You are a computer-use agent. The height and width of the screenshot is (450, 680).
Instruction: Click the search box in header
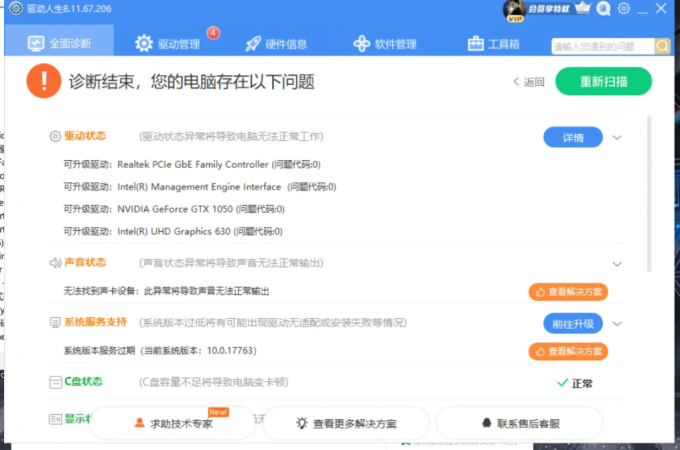coord(602,46)
